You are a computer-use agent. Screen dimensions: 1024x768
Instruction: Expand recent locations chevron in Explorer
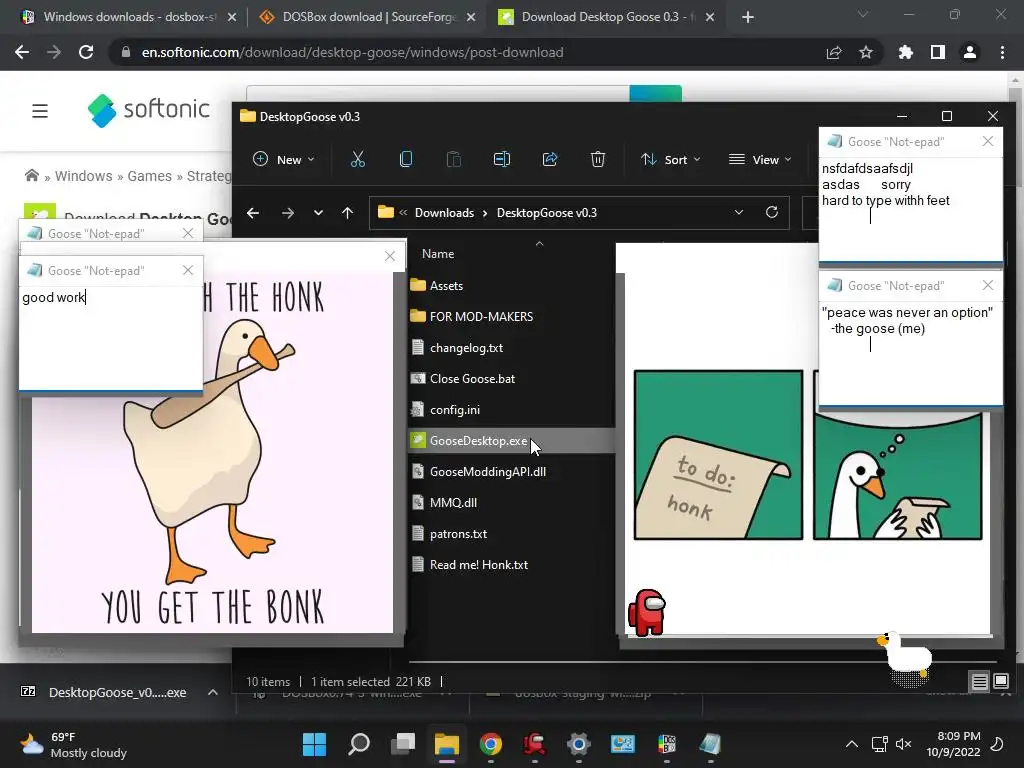pos(318,213)
